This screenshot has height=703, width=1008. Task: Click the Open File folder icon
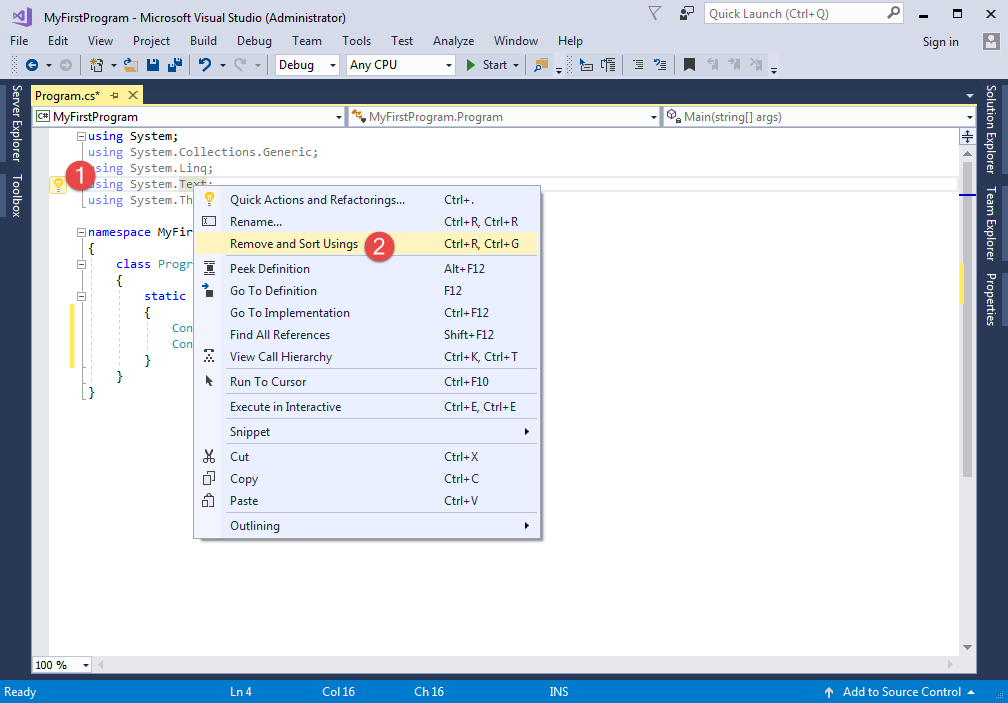tap(131, 65)
